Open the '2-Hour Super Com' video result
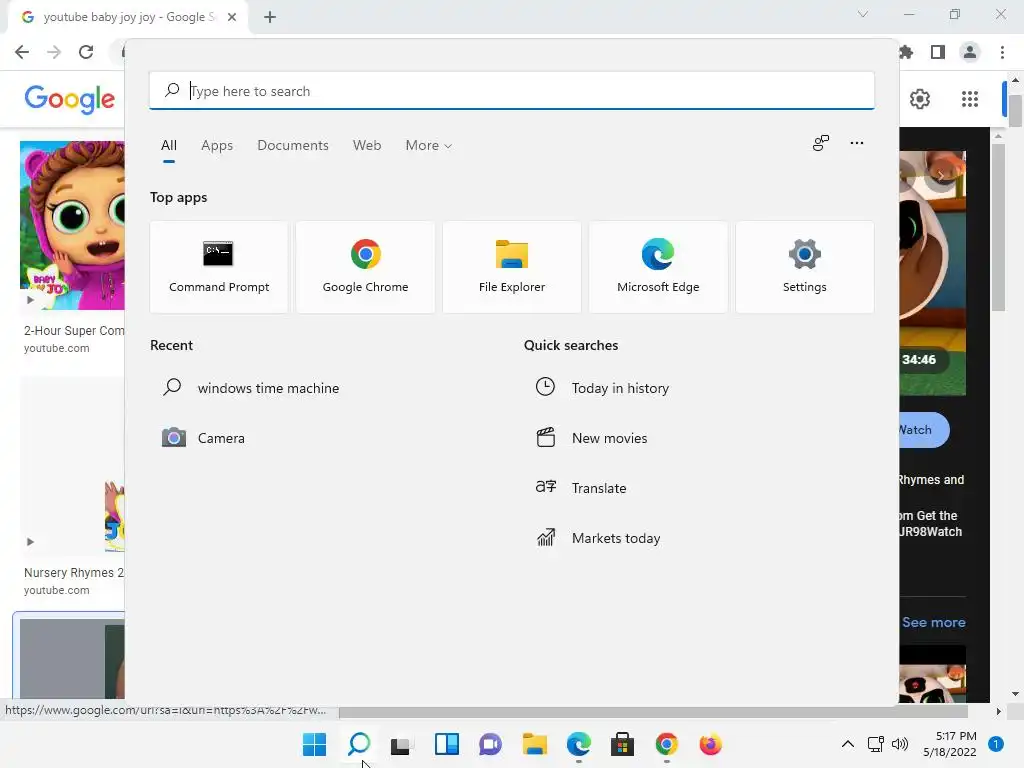Viewport: 1024px width, 768px height. pos(74,330)
